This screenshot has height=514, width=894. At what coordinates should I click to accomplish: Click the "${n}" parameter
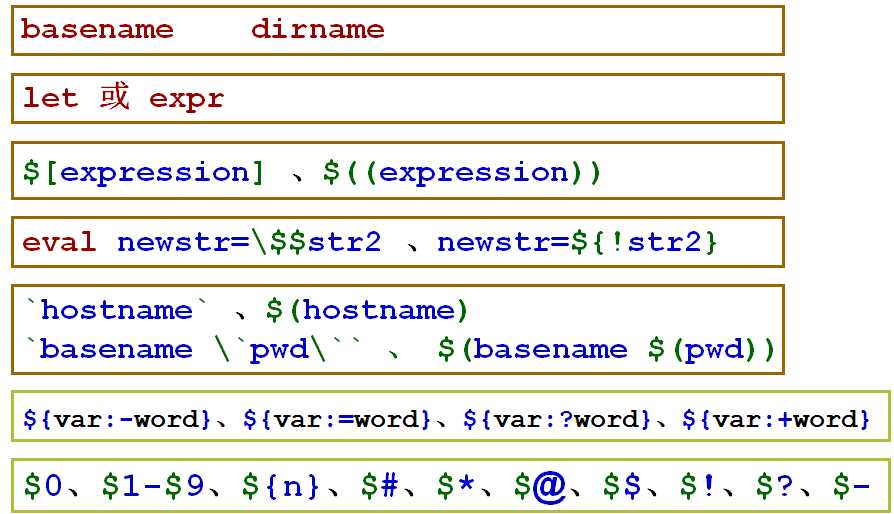[280, 486]
